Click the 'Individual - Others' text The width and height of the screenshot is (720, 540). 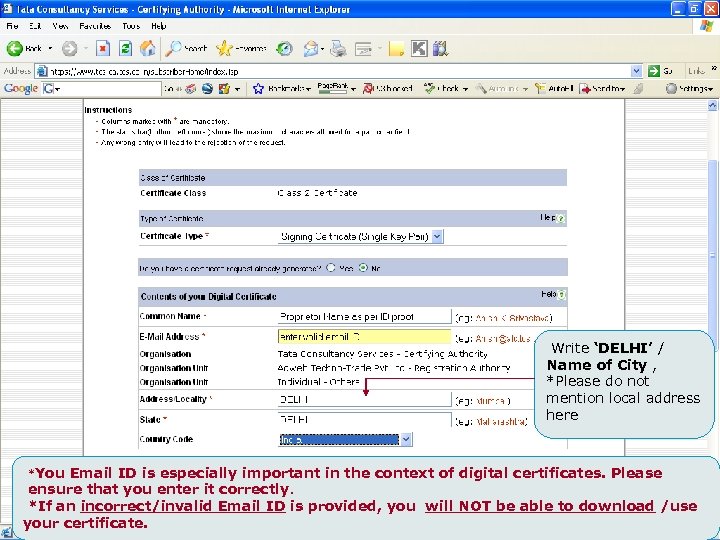[x=318, y=382]
